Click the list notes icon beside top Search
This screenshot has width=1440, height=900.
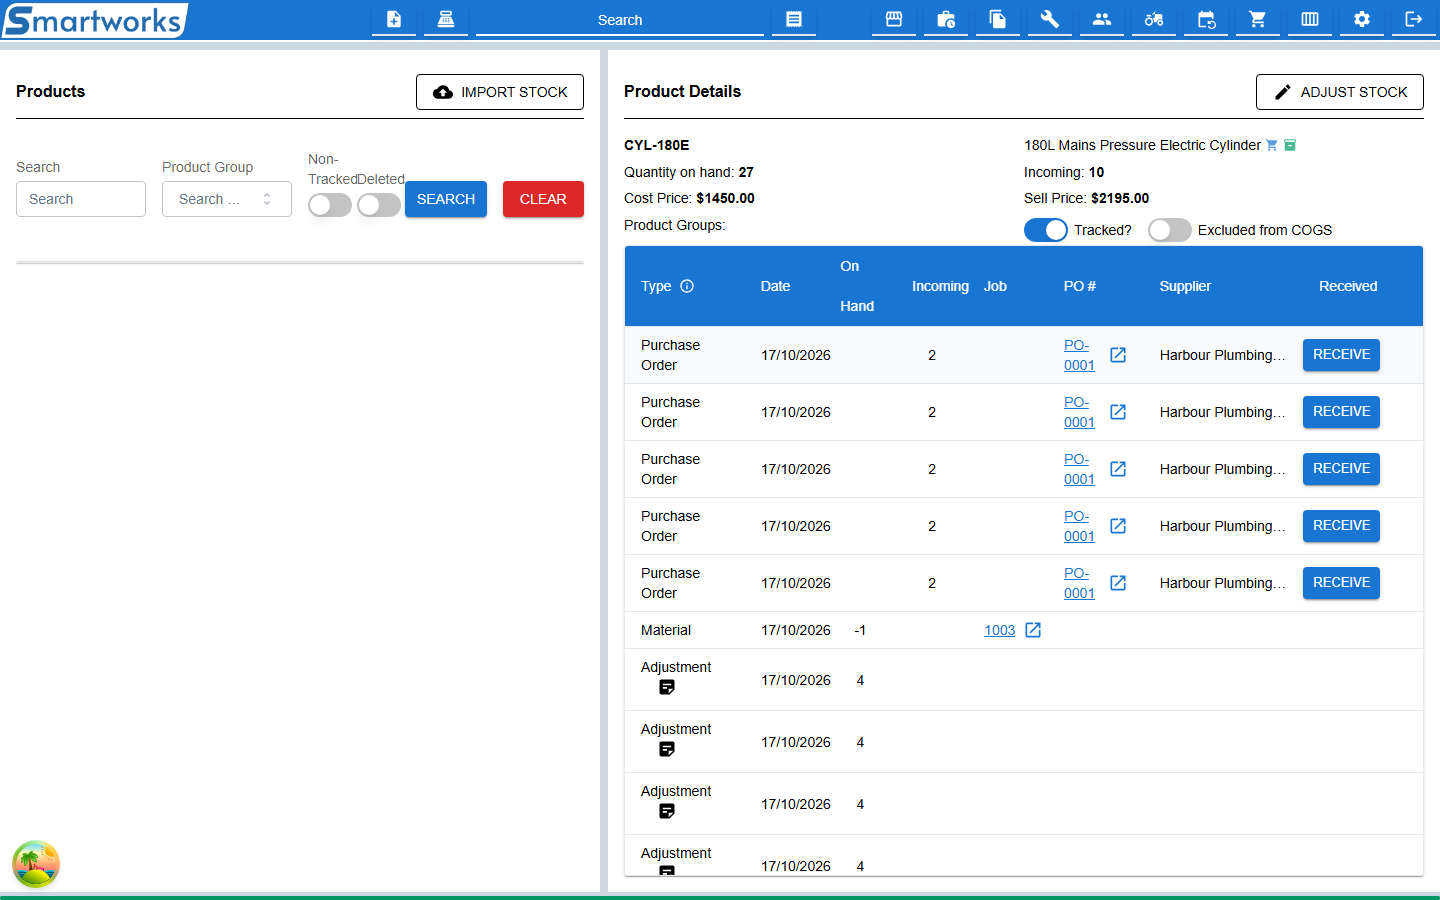tap(794, 19)
